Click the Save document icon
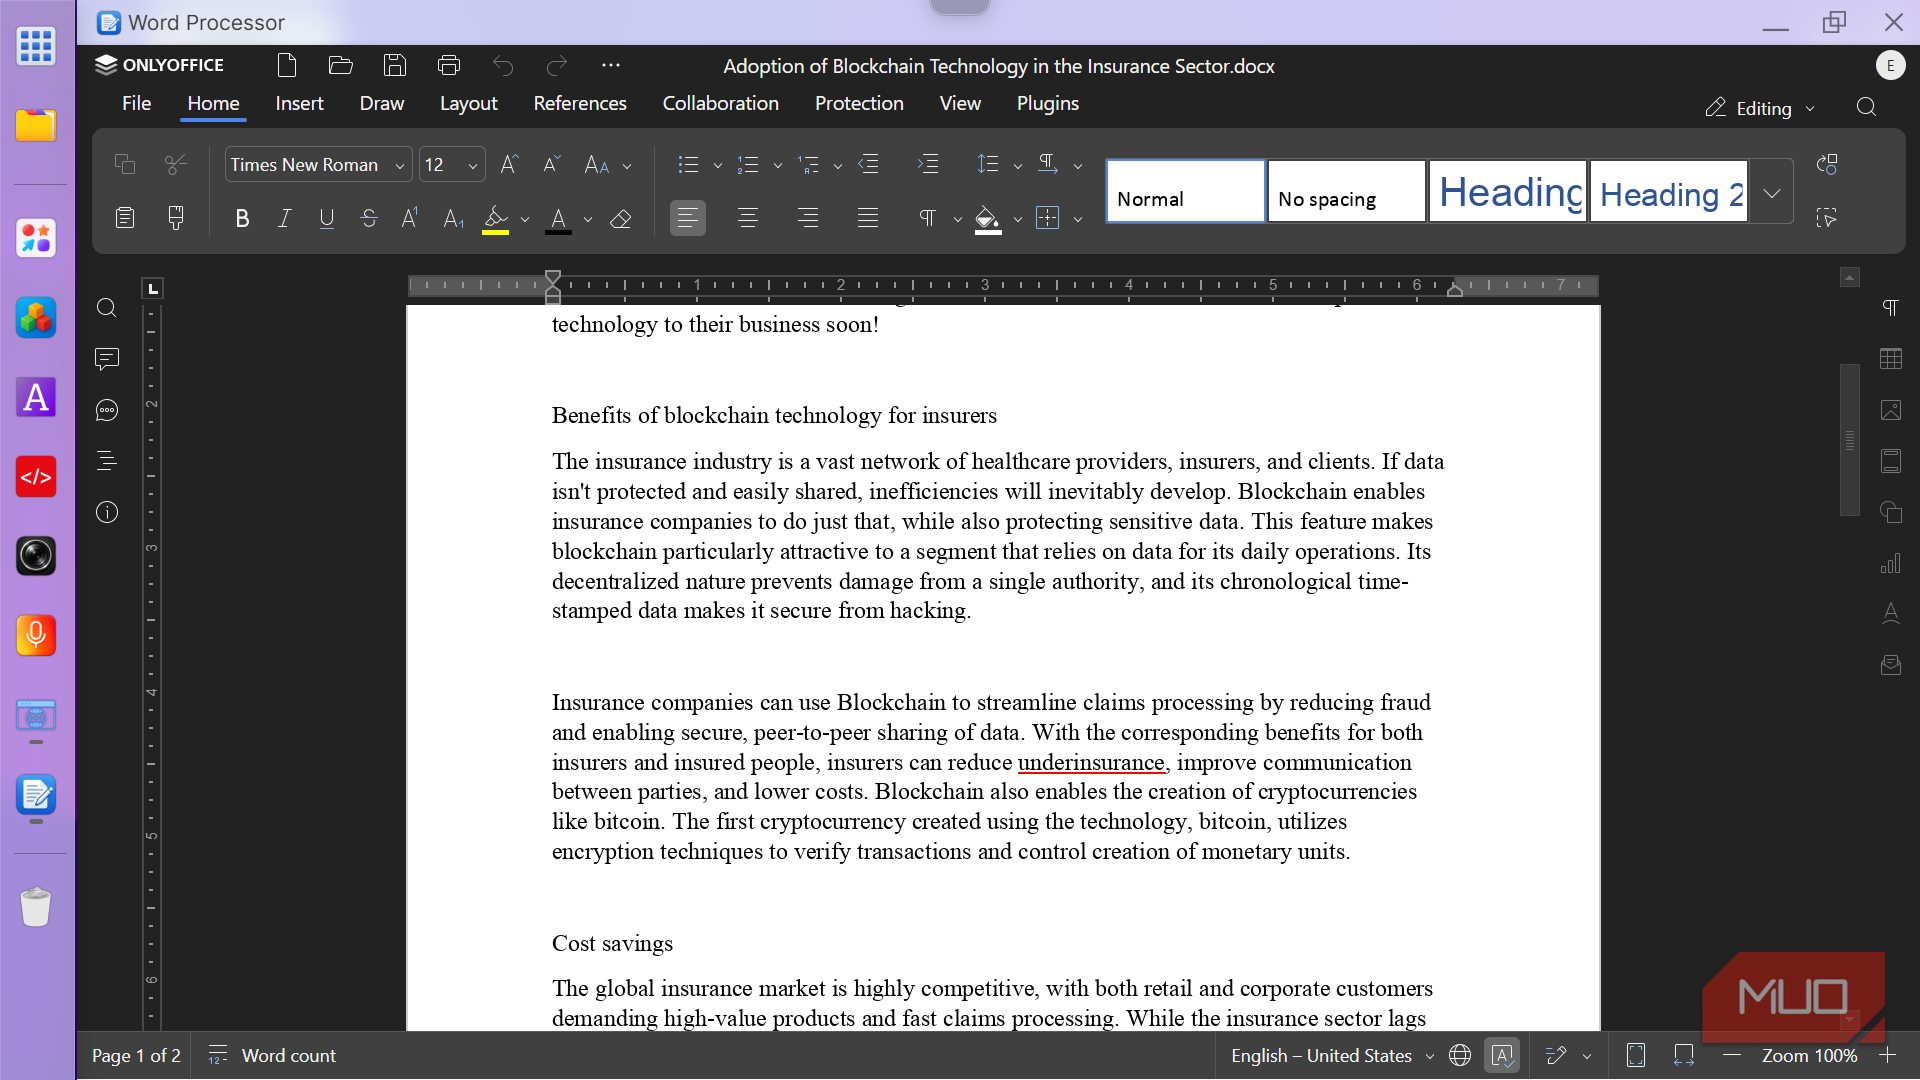 [395, 66]
